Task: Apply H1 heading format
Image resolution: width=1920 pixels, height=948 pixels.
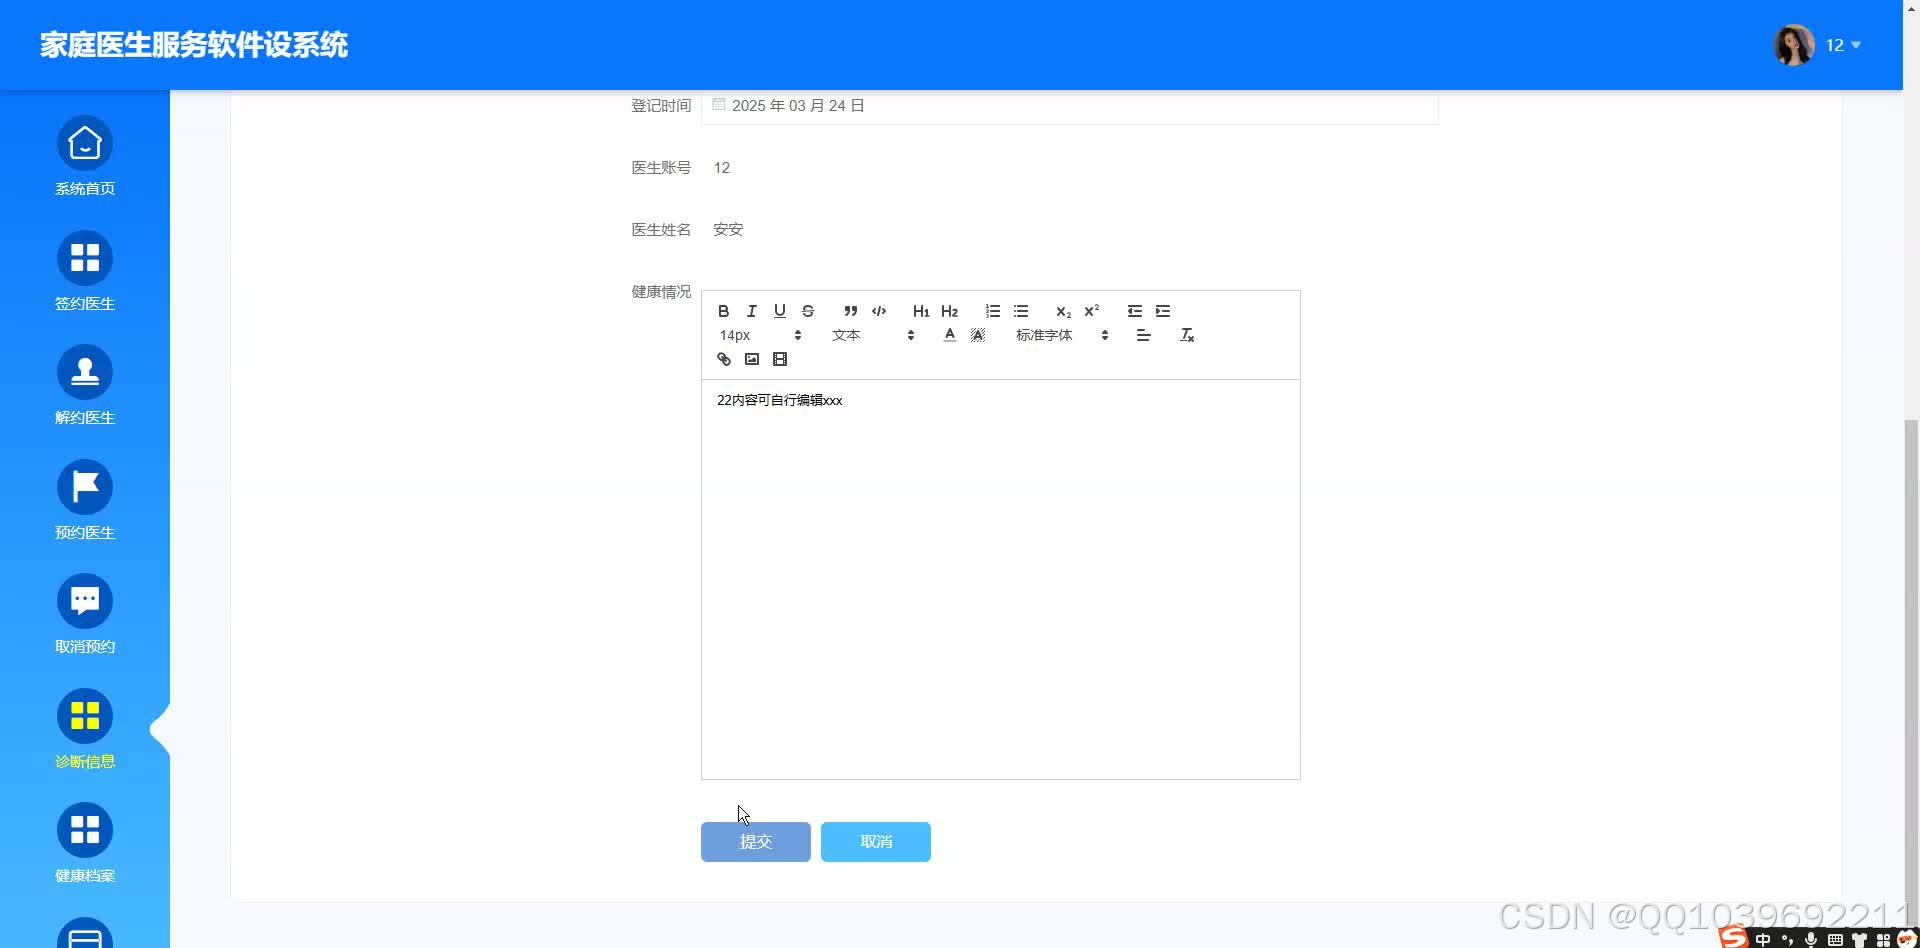Action: (920, 311)
